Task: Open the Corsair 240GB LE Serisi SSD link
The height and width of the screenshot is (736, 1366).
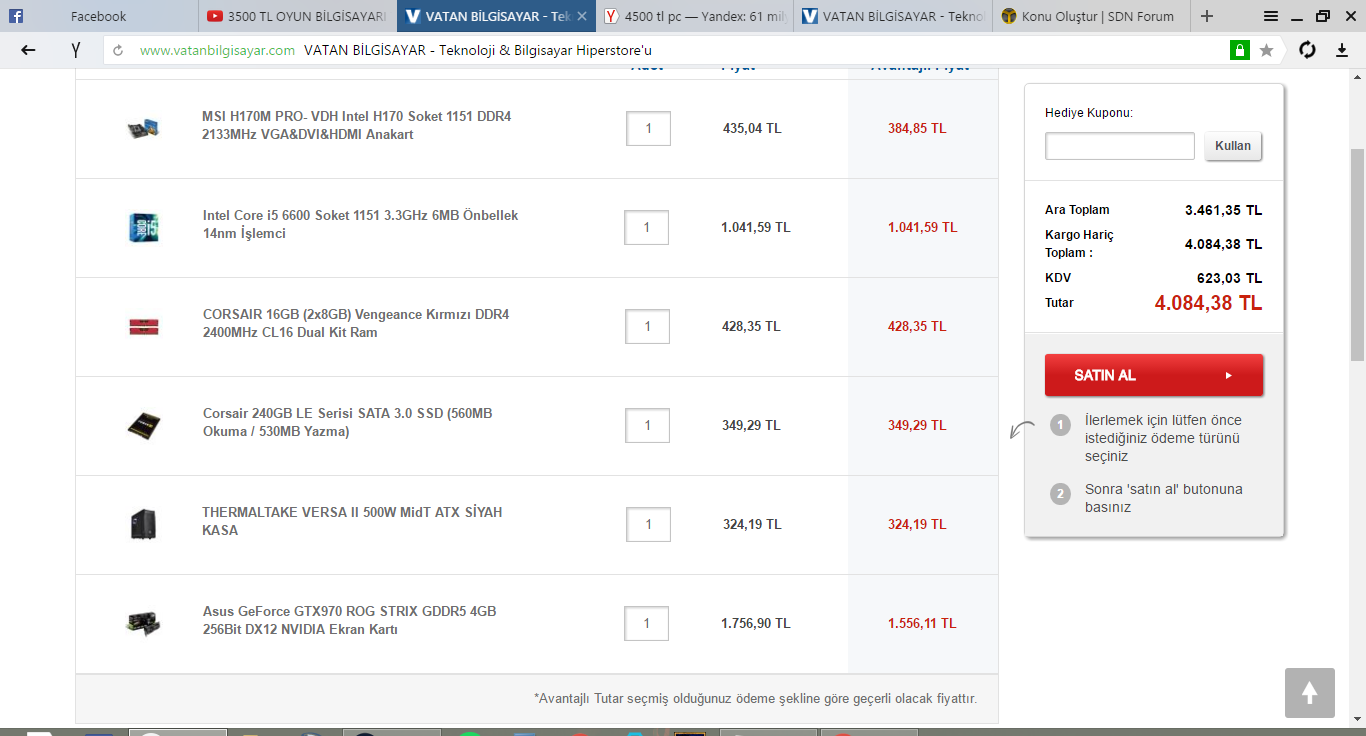Action: 348,423
